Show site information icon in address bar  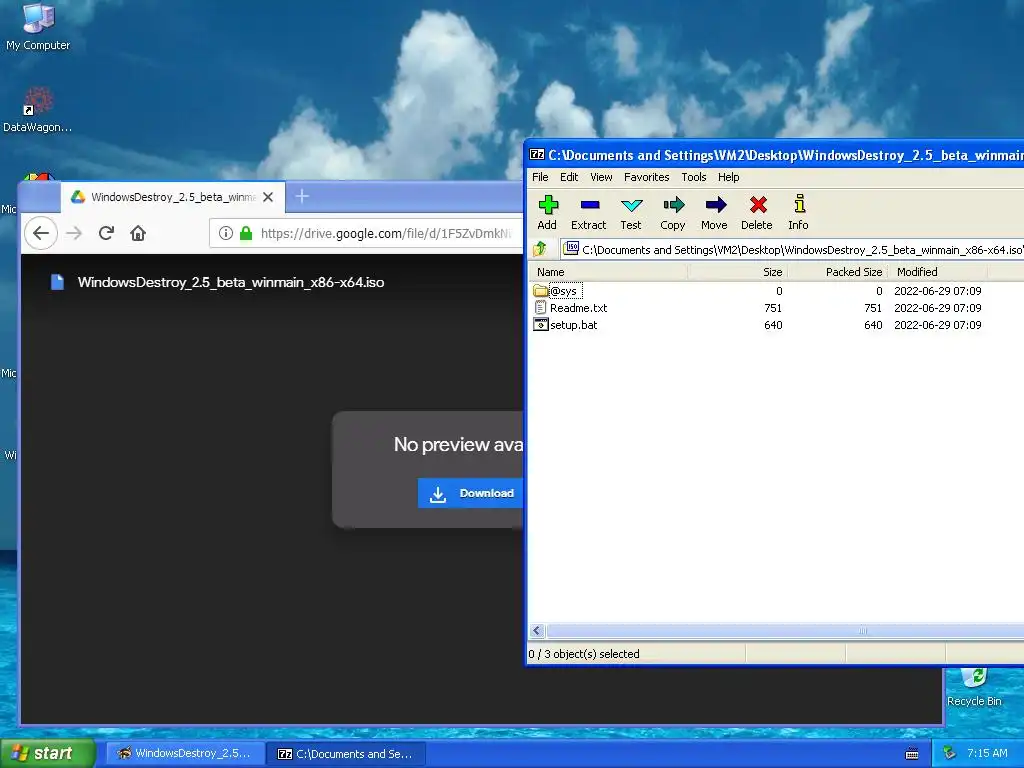coord(226,233)
